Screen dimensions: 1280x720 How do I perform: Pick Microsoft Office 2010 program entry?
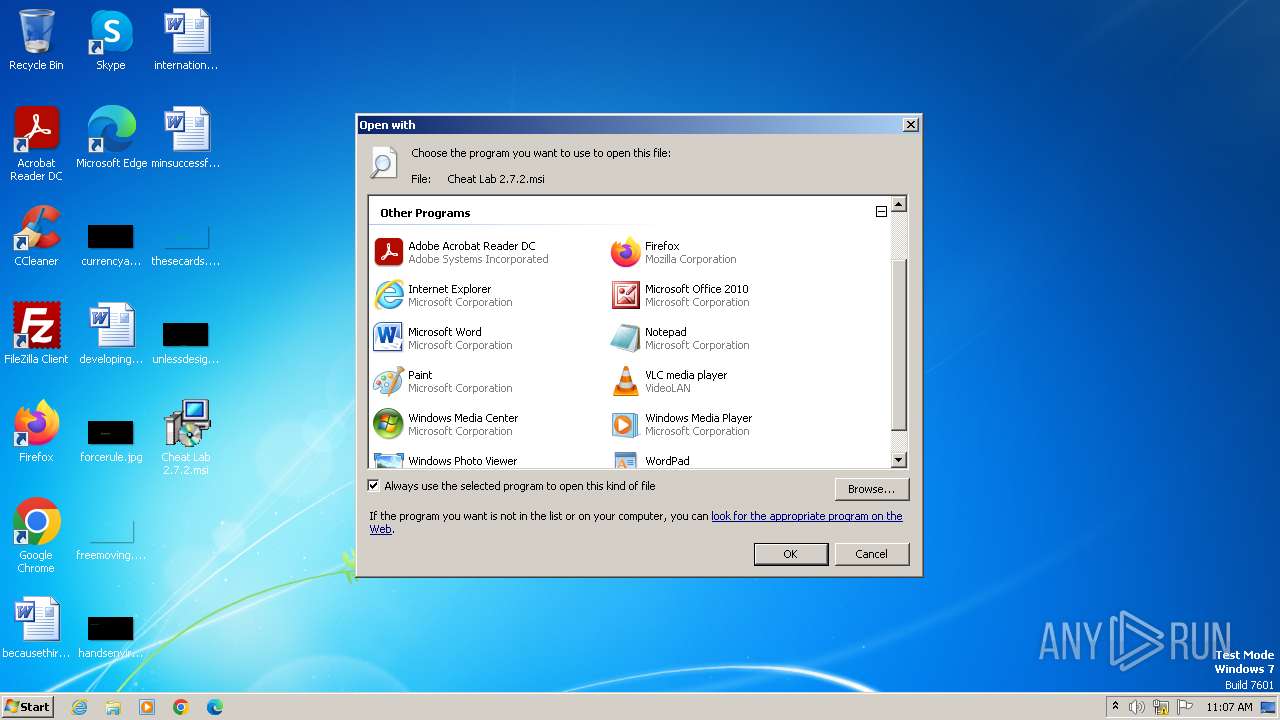[x=680, y=295]
